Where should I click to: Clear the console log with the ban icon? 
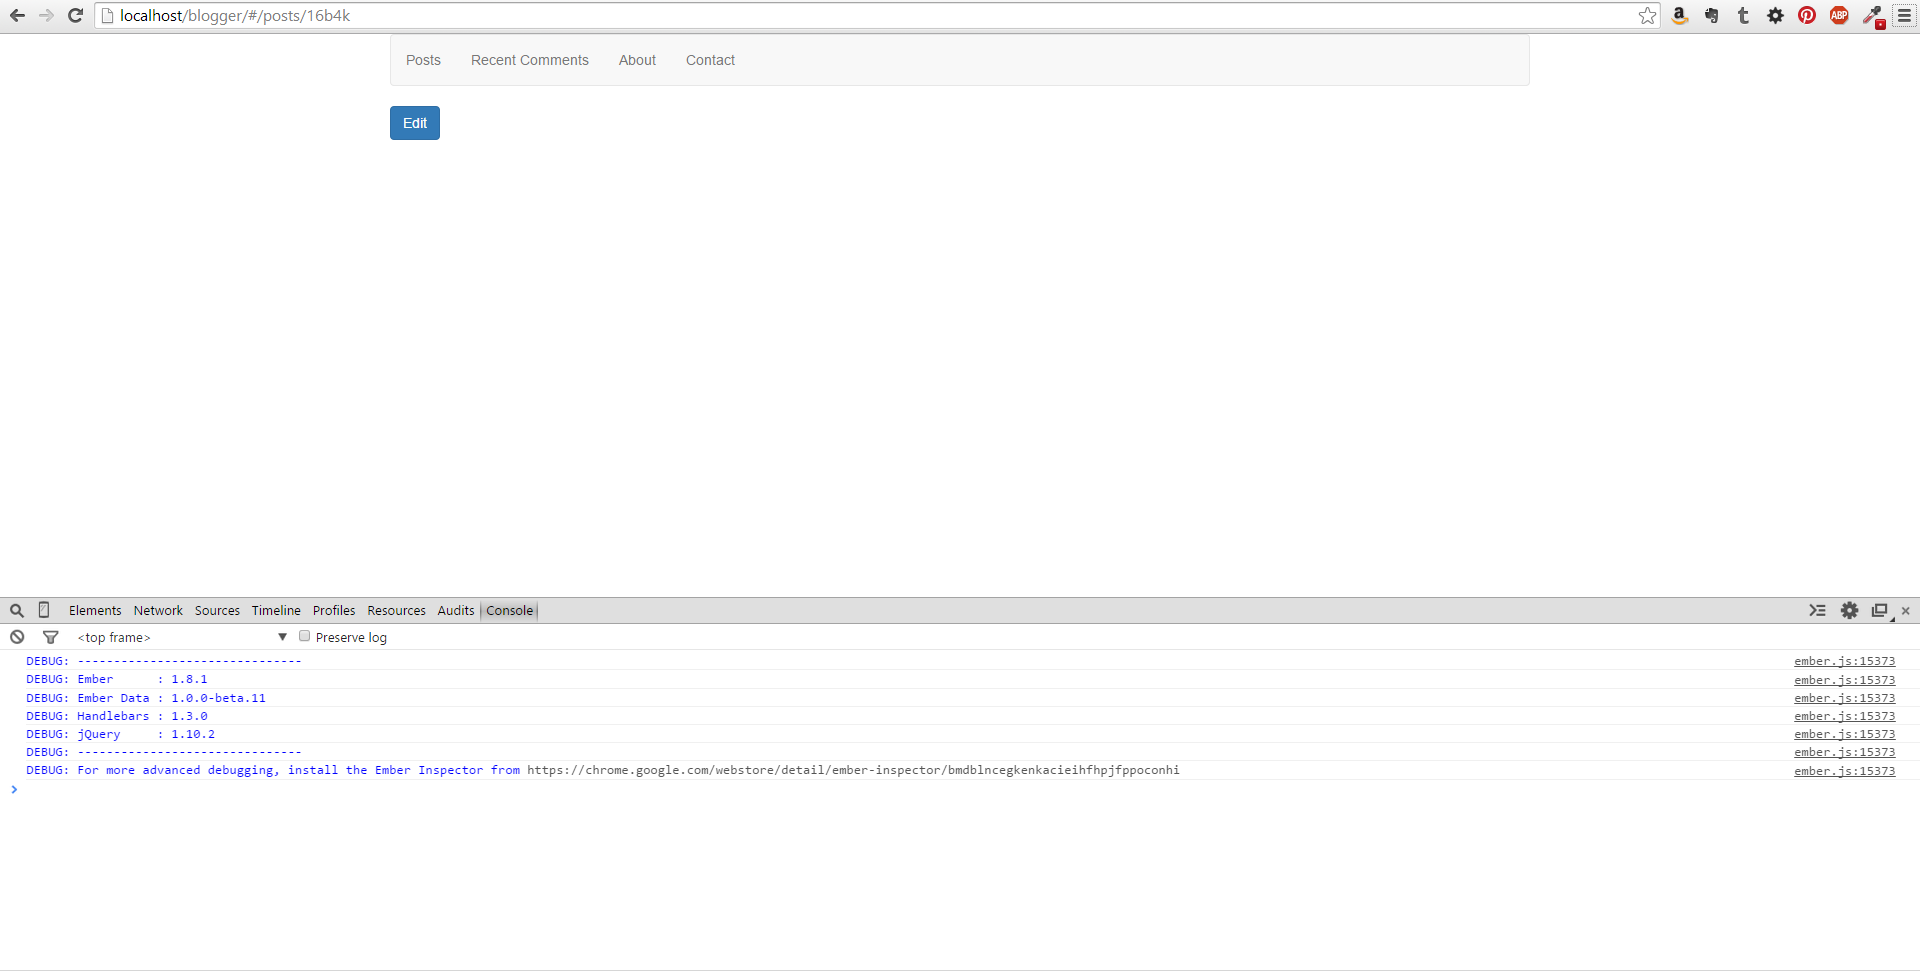(17, 637)
